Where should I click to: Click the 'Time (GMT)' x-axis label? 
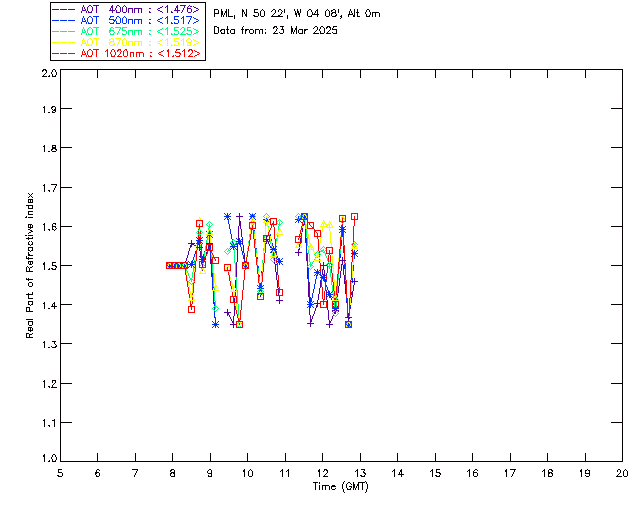(x=341, y=487)
